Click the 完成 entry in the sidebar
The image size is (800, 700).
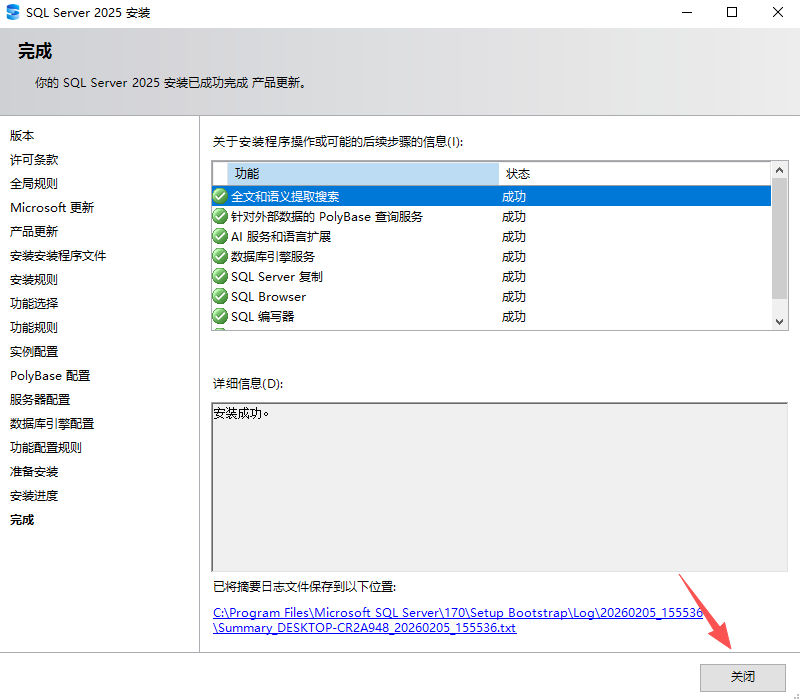click(x=21, y=519)
